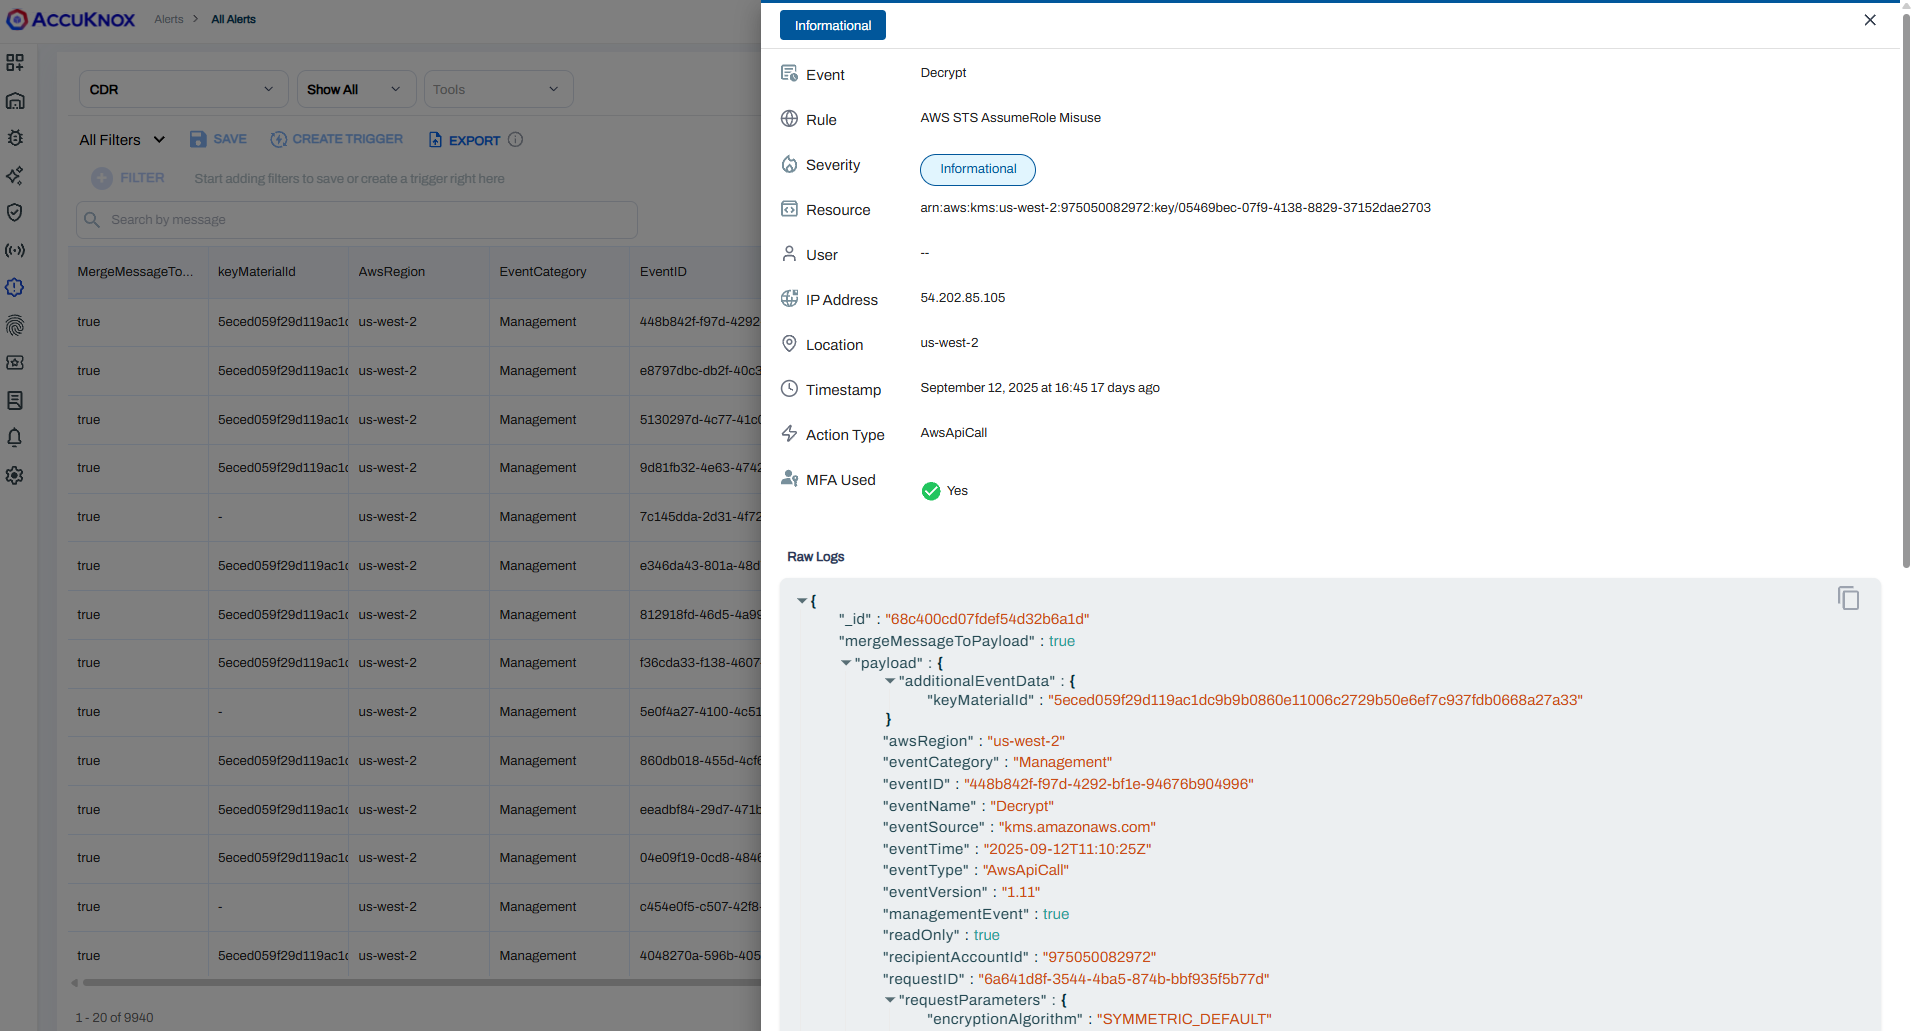Click the EXPORT button
The width and height of the screenshot is (1912, 1031).
point(465,140)
